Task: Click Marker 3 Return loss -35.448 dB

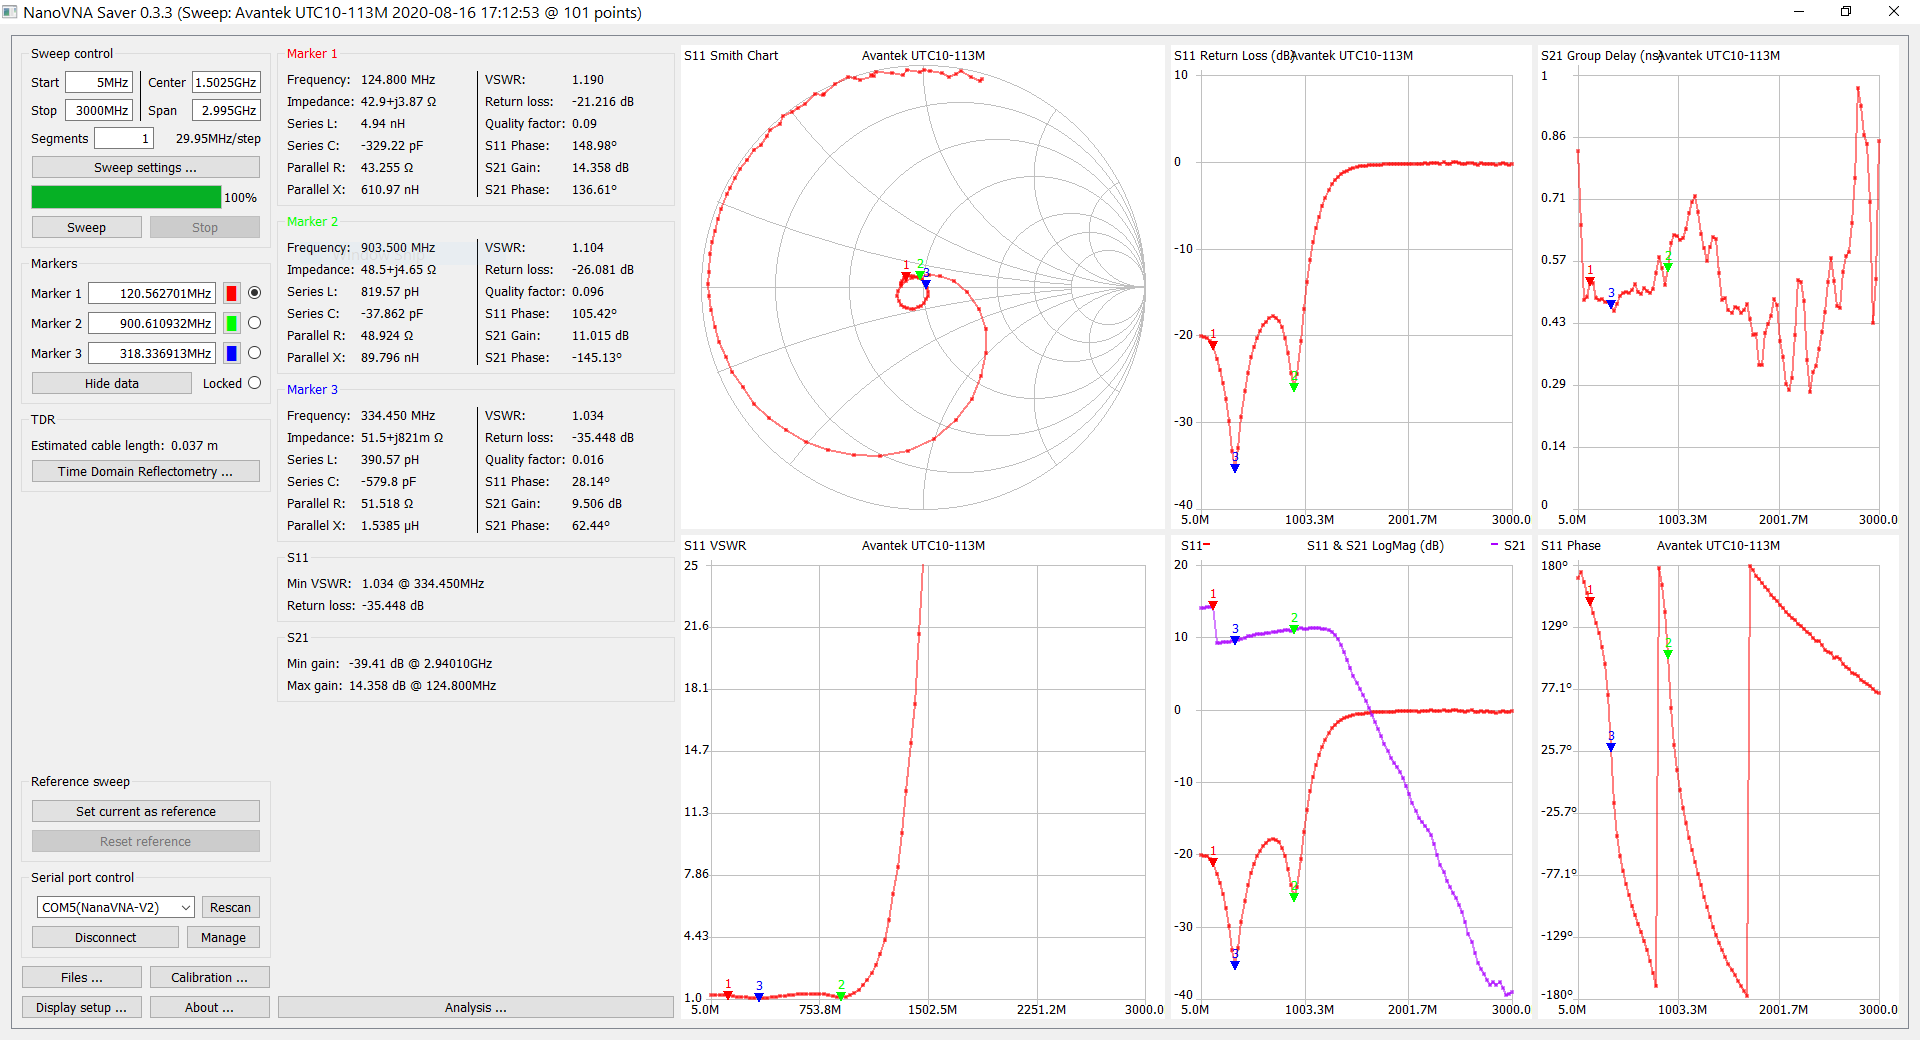Action: (x=603, y=437)
